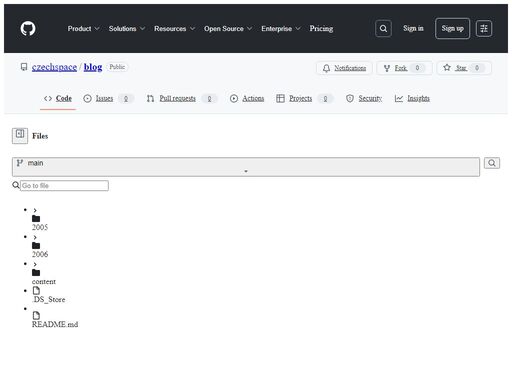This screenshot has width=512, height=384.
Task: Click the Fork count 0 badge
Action: coord(417,68)
